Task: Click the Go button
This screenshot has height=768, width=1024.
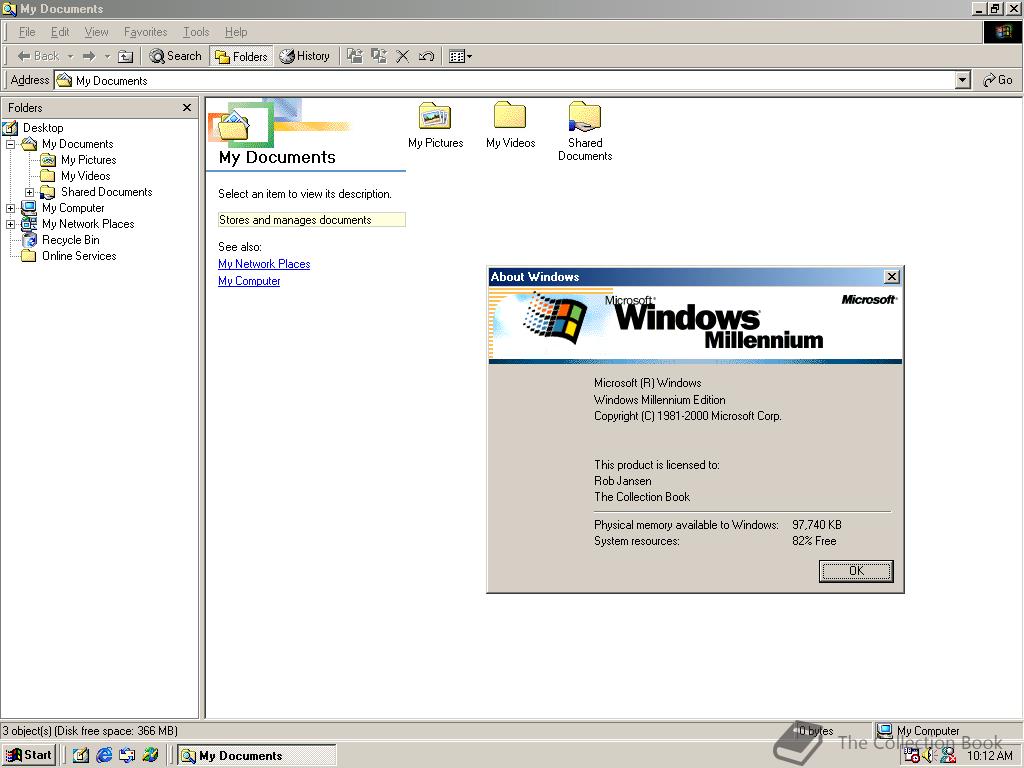Action: click(x=998, y=80)
